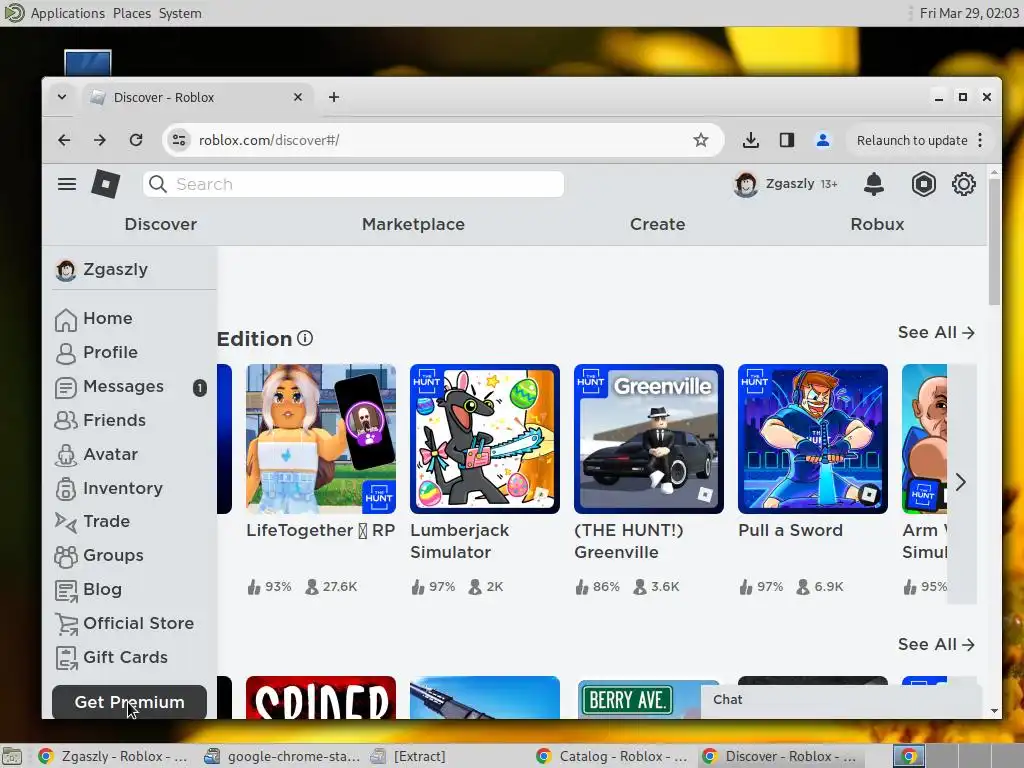Open the System menu
The image size is (1024, 768).
[x=180, y=13]
